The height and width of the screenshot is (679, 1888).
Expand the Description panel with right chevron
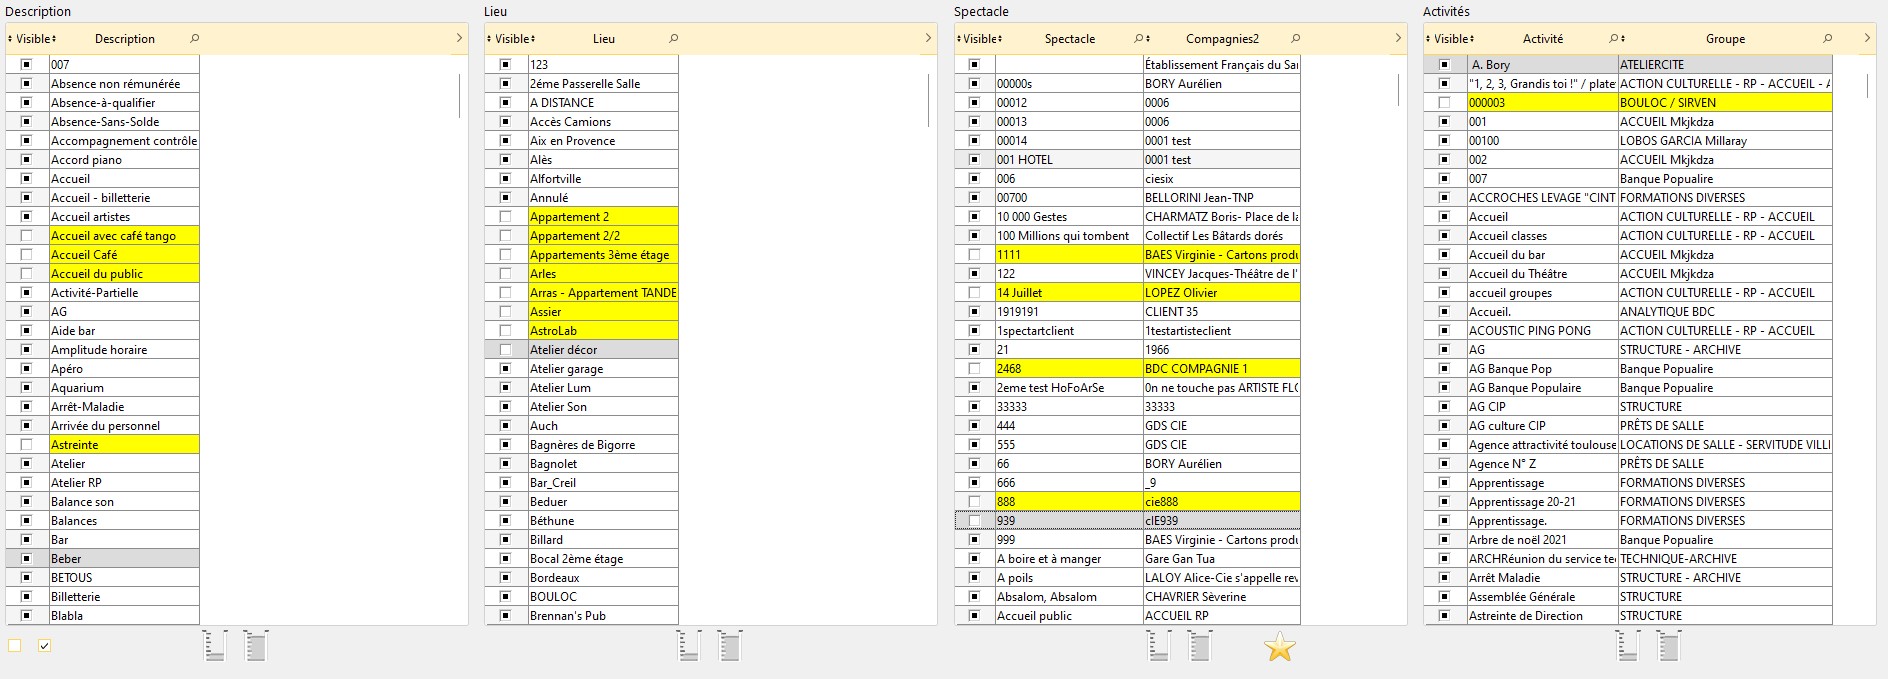459,39
